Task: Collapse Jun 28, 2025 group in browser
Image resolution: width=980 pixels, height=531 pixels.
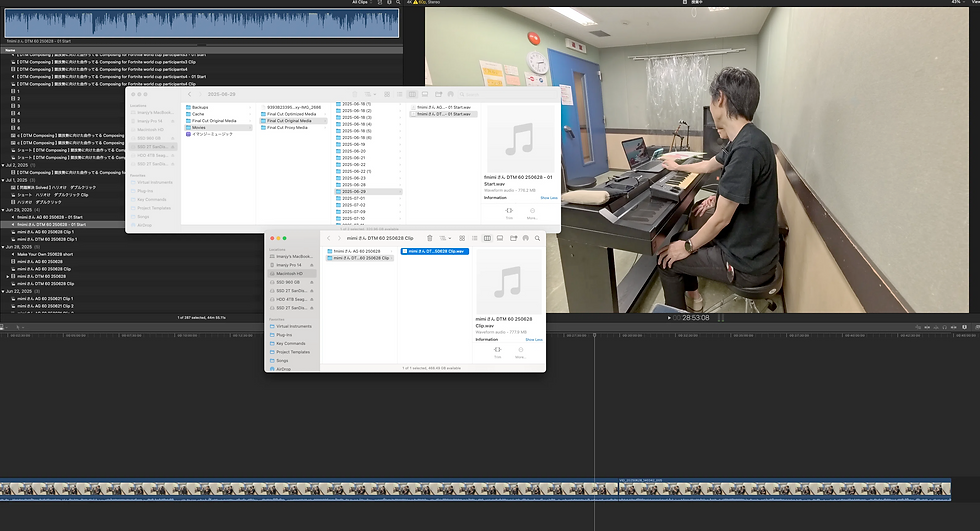Action: click(3, 247)
